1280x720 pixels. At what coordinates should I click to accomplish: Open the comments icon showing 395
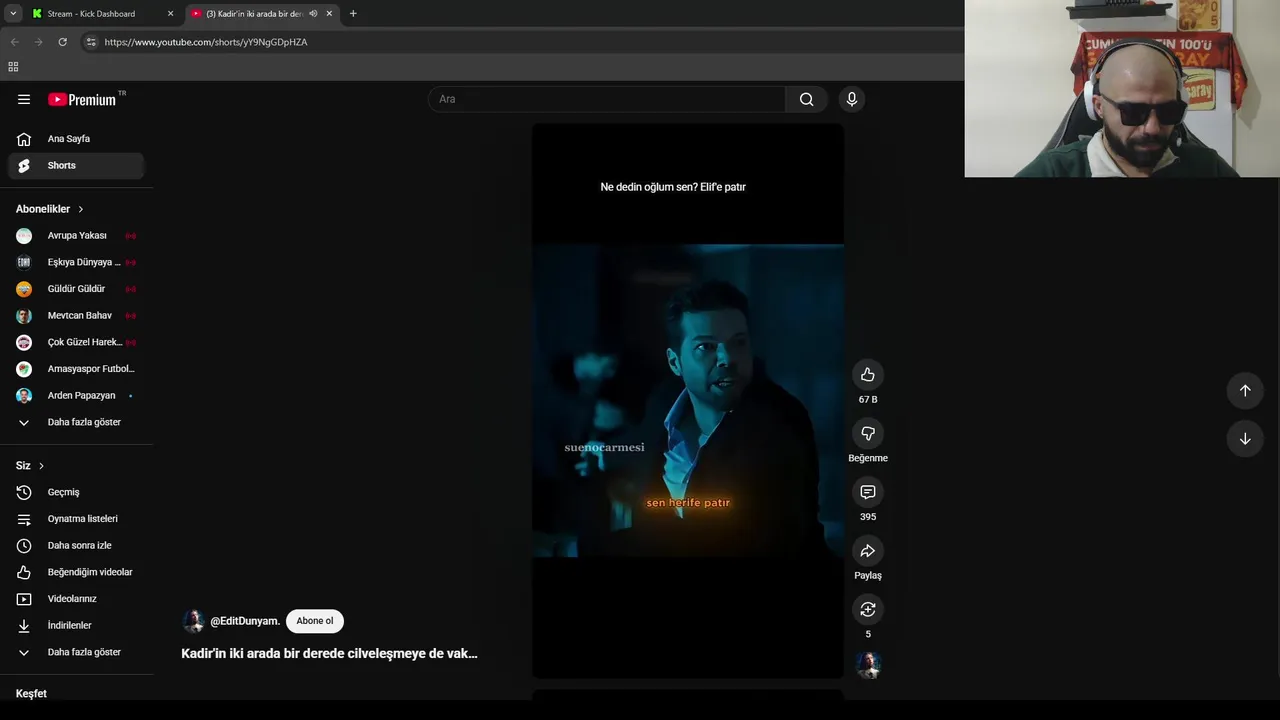867,492
